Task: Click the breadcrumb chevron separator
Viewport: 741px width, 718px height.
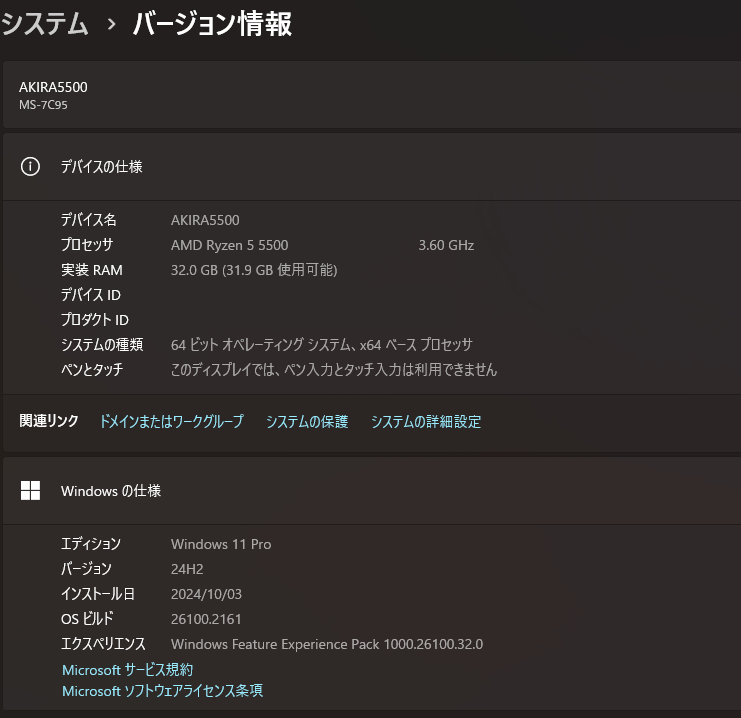Action: [111, 24]
